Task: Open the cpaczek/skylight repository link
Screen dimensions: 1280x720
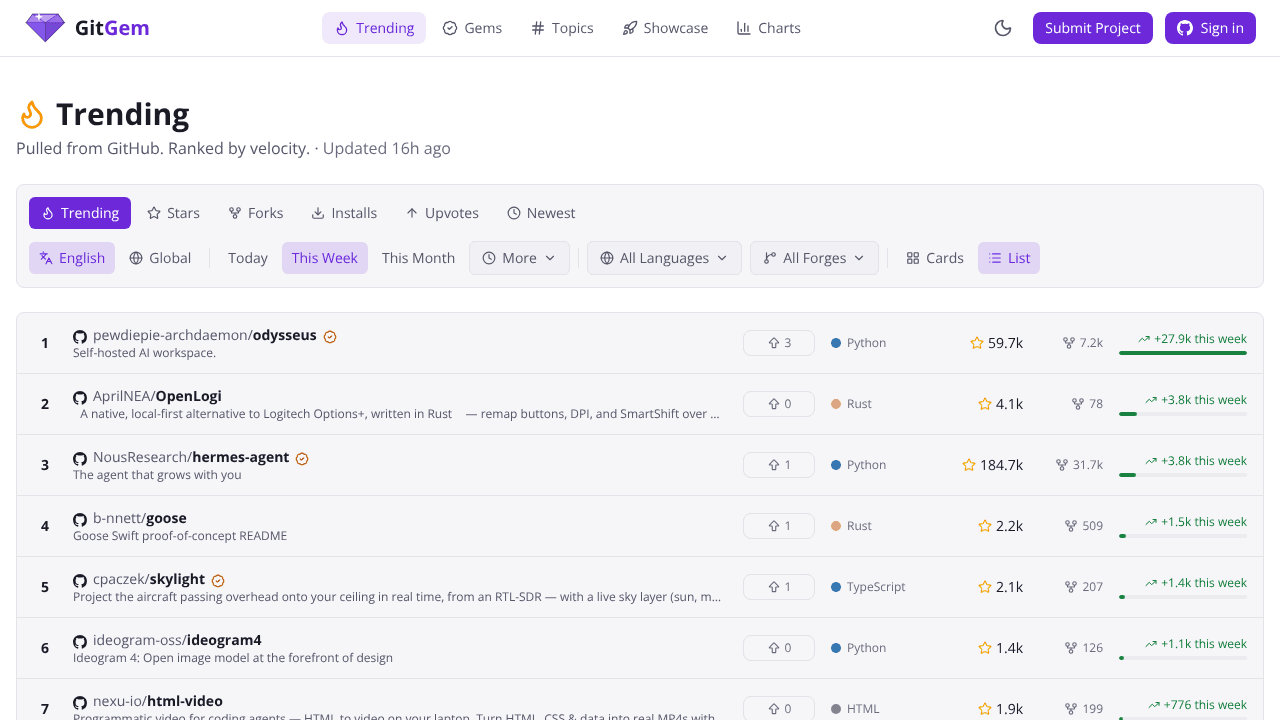Action: tap(149, 580)
